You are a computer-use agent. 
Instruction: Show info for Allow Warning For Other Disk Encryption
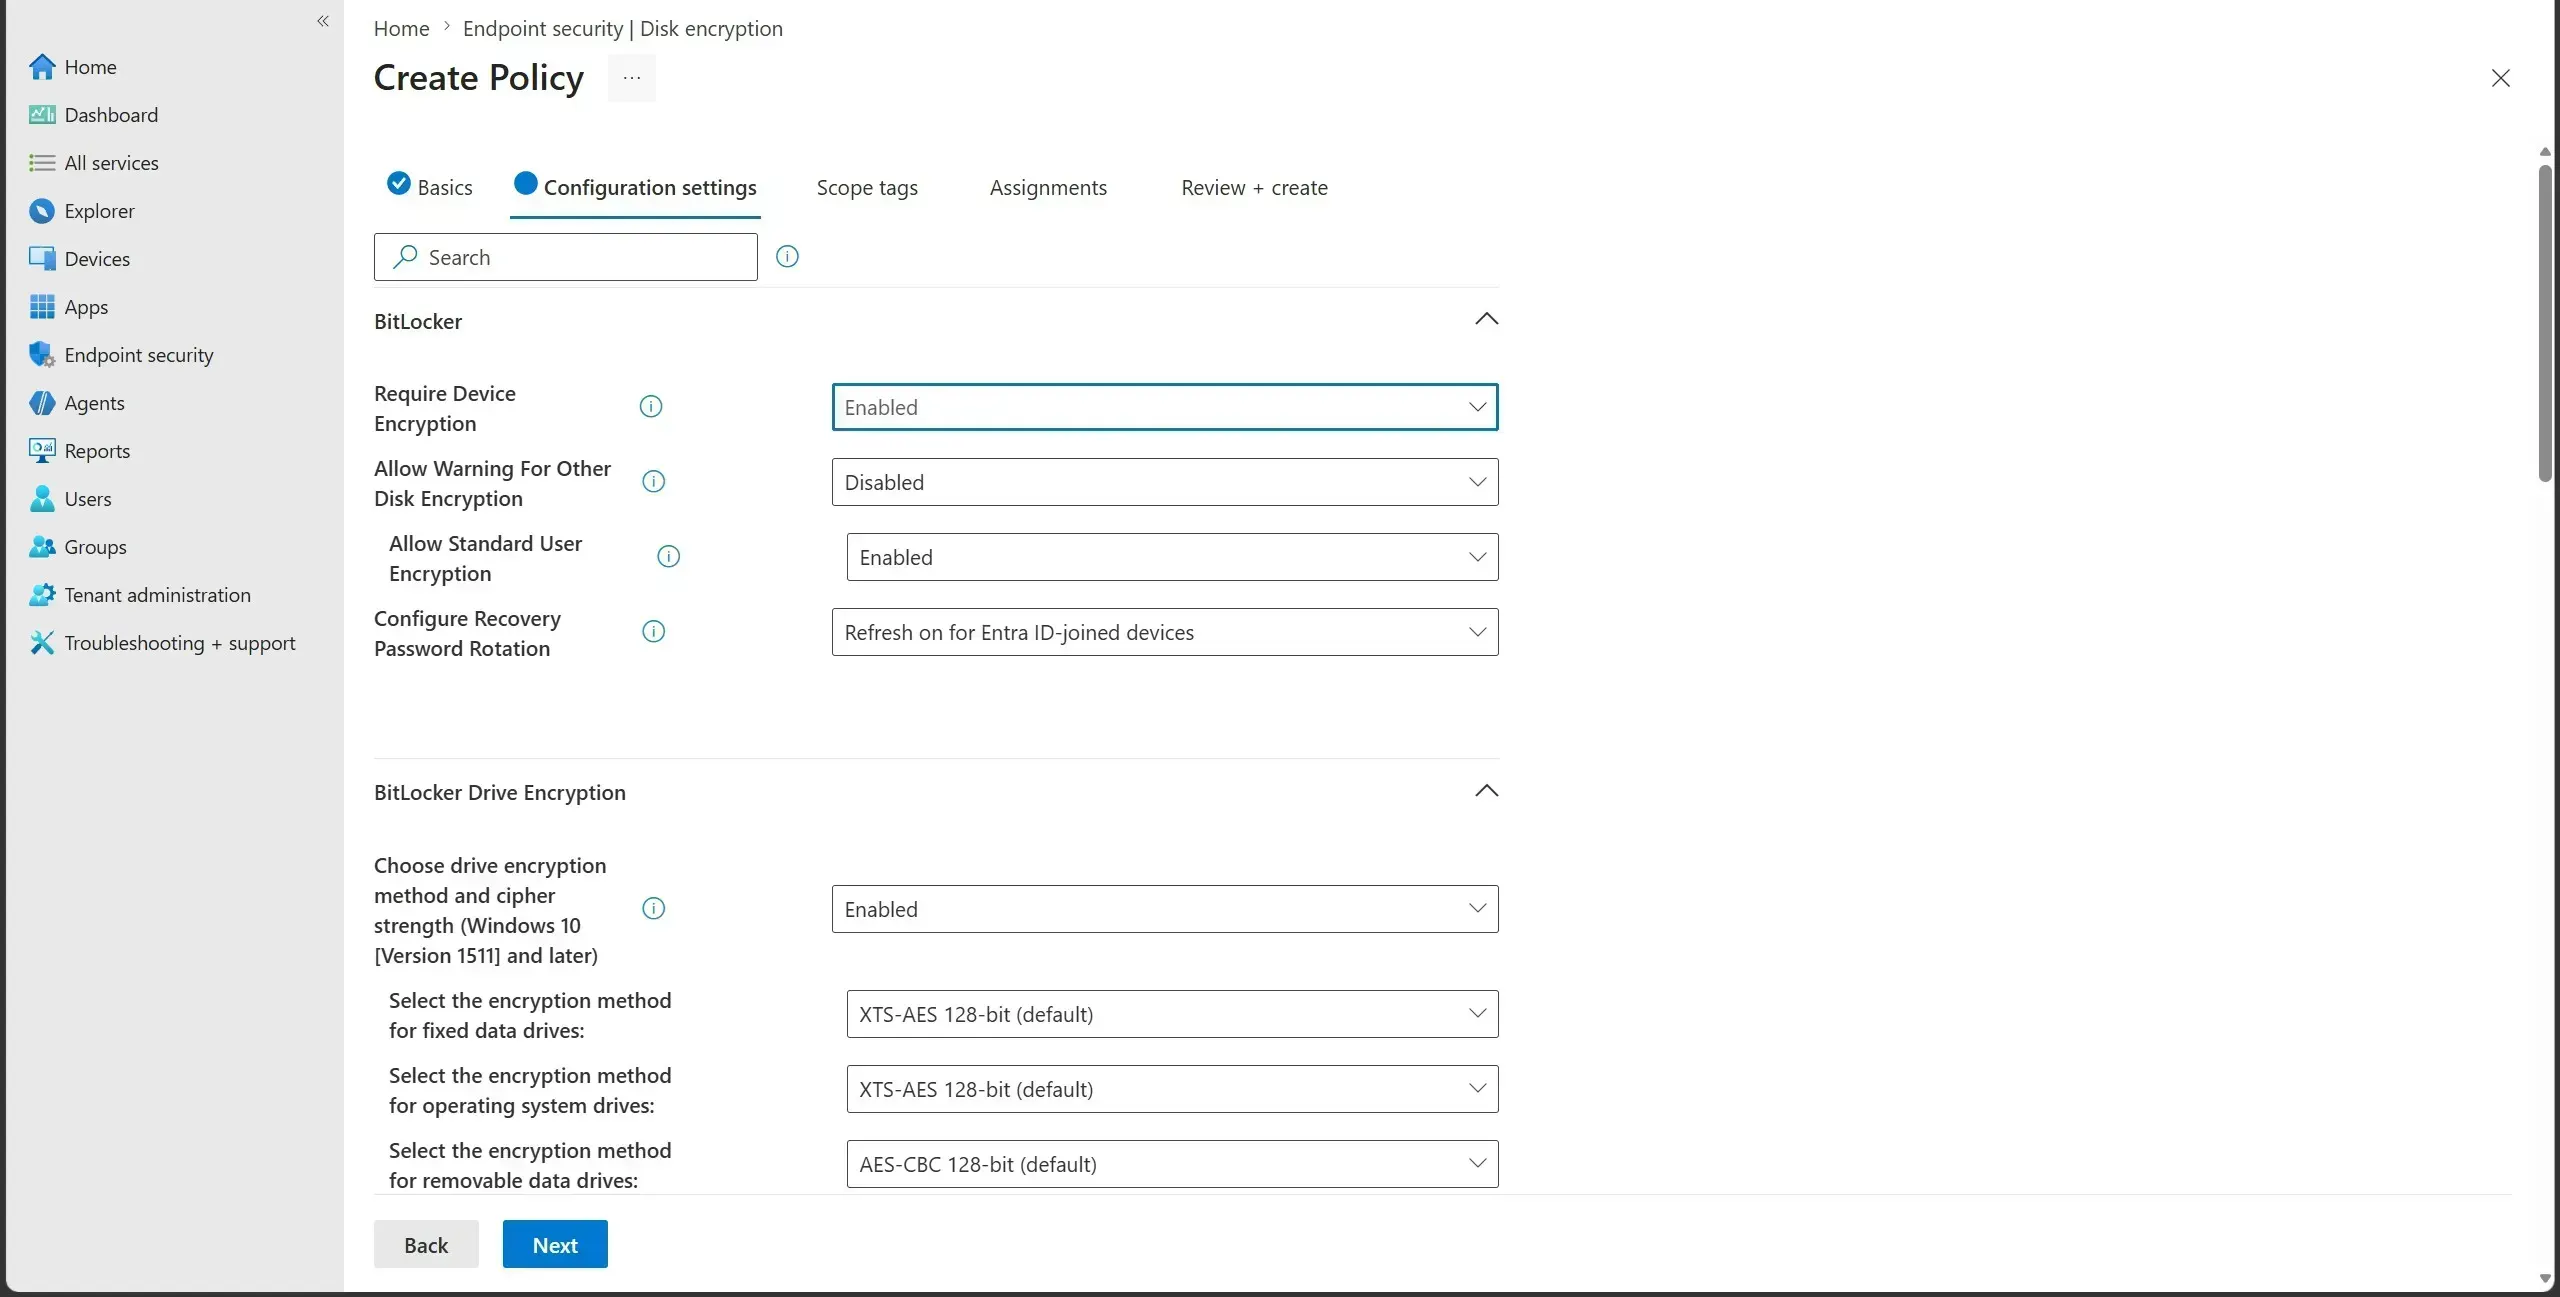coord(654,482)
